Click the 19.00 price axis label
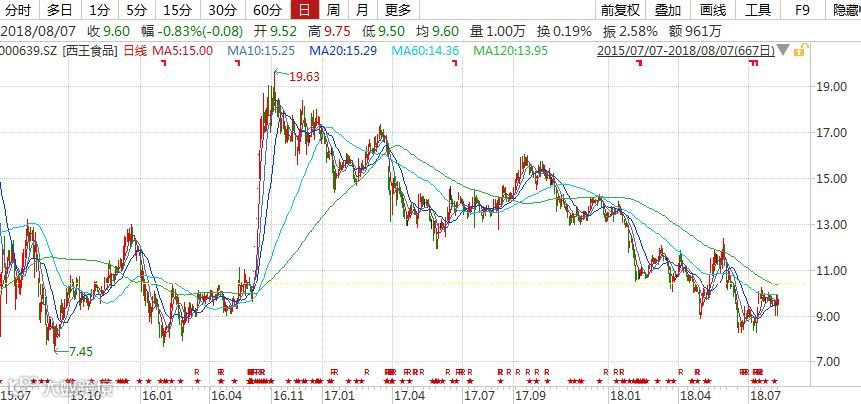Image resolution: width=861 pixels, height=404 pixels. pos(832,87)
